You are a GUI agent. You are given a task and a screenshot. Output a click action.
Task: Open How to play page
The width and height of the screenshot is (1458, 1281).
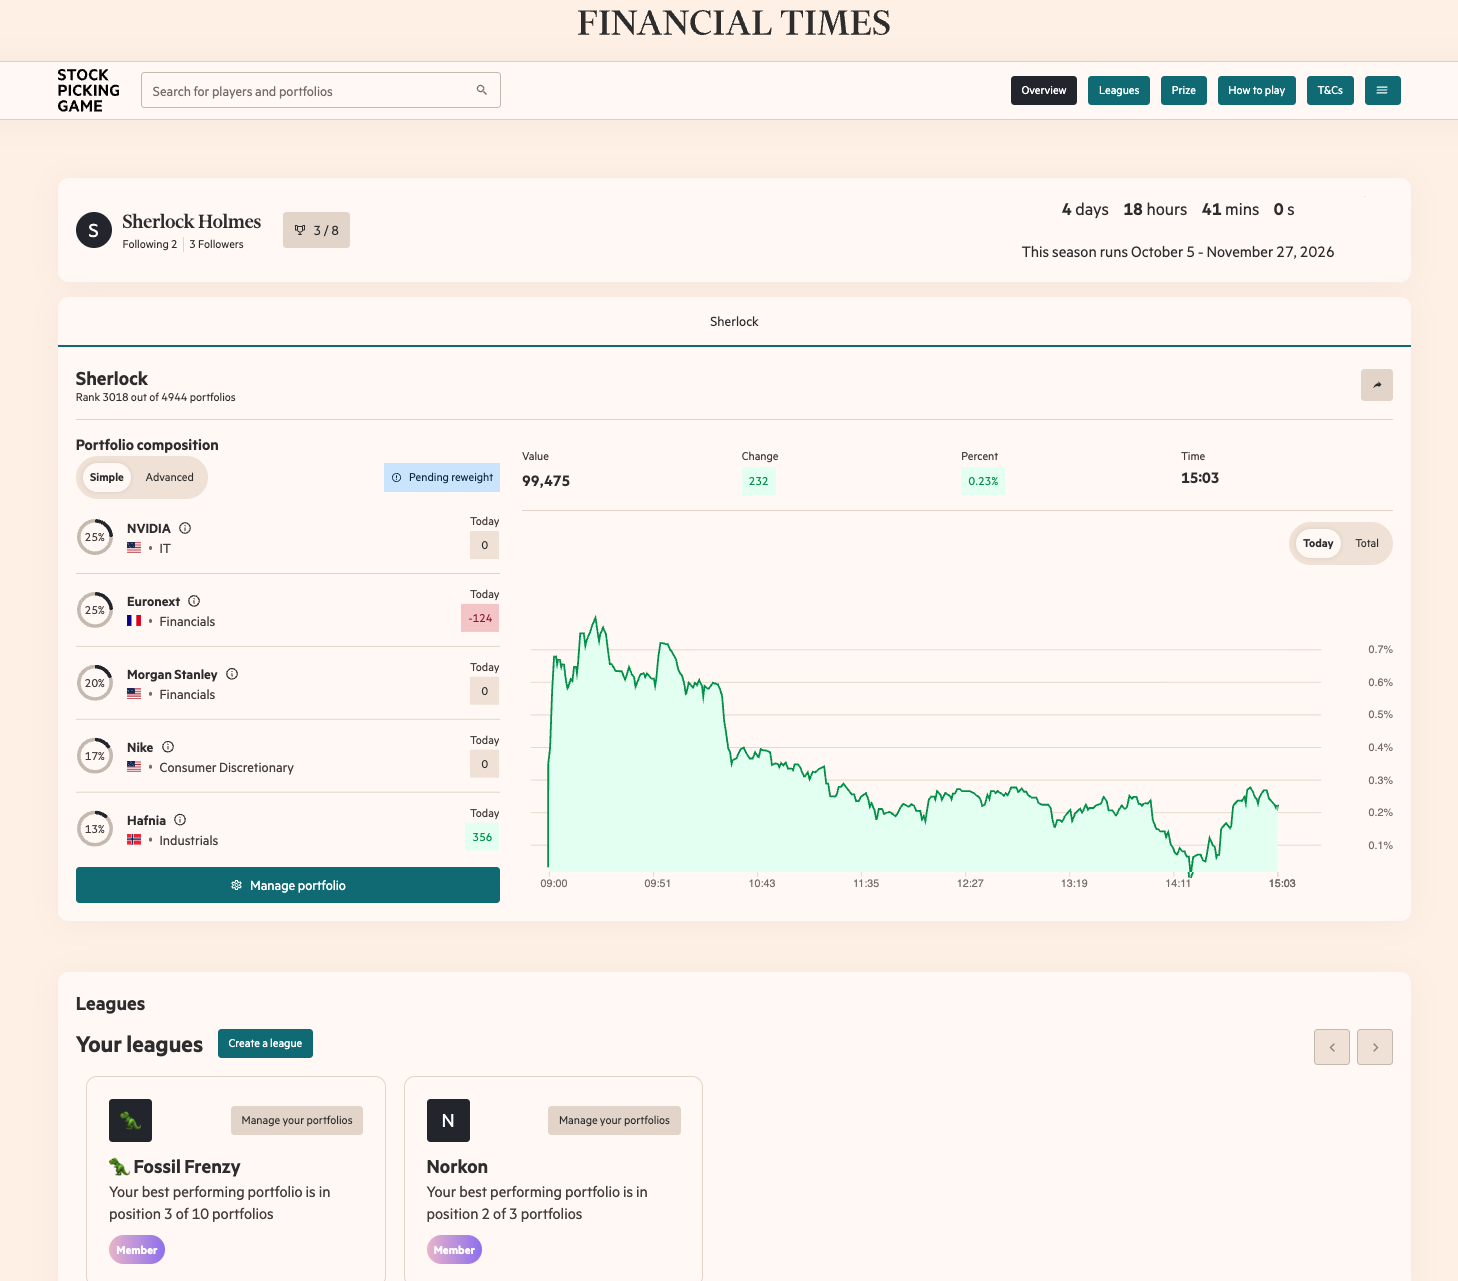pyautogui.click(x=1257, y=90)
